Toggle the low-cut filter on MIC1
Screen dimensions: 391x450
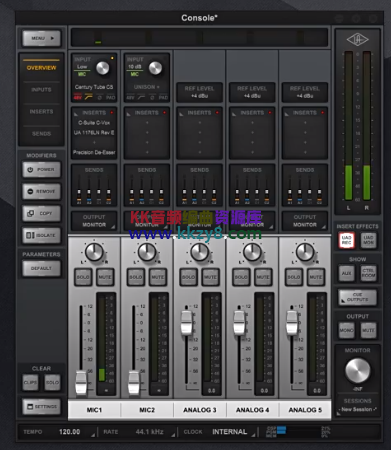(89, 98)
